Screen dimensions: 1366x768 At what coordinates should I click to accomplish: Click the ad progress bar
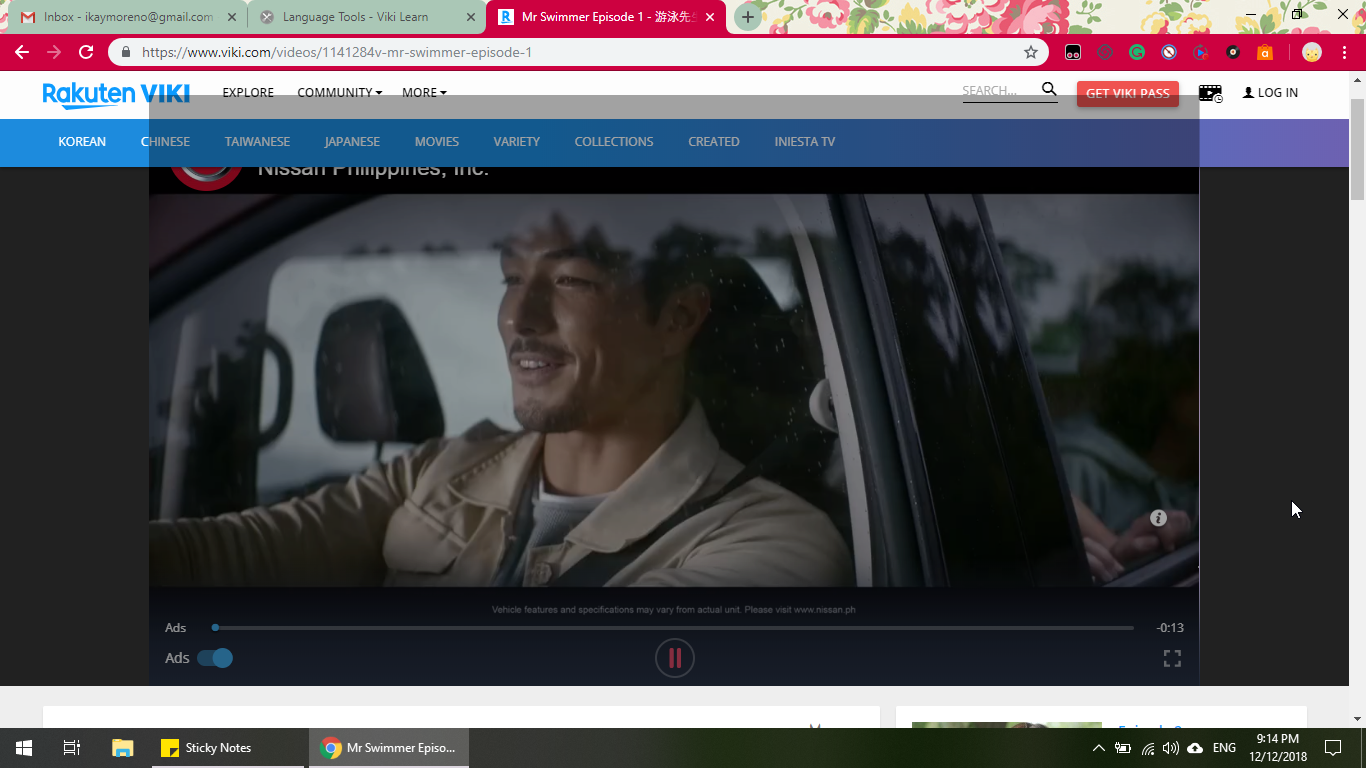[x=672, y=628]
